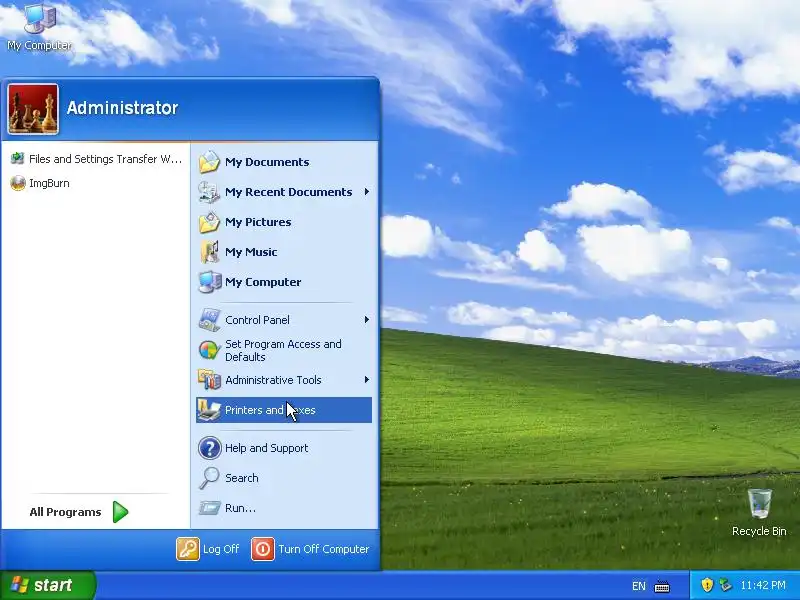Click the Run... icon
This screenshot has height=600, width=800.
[x=209, y=508]
